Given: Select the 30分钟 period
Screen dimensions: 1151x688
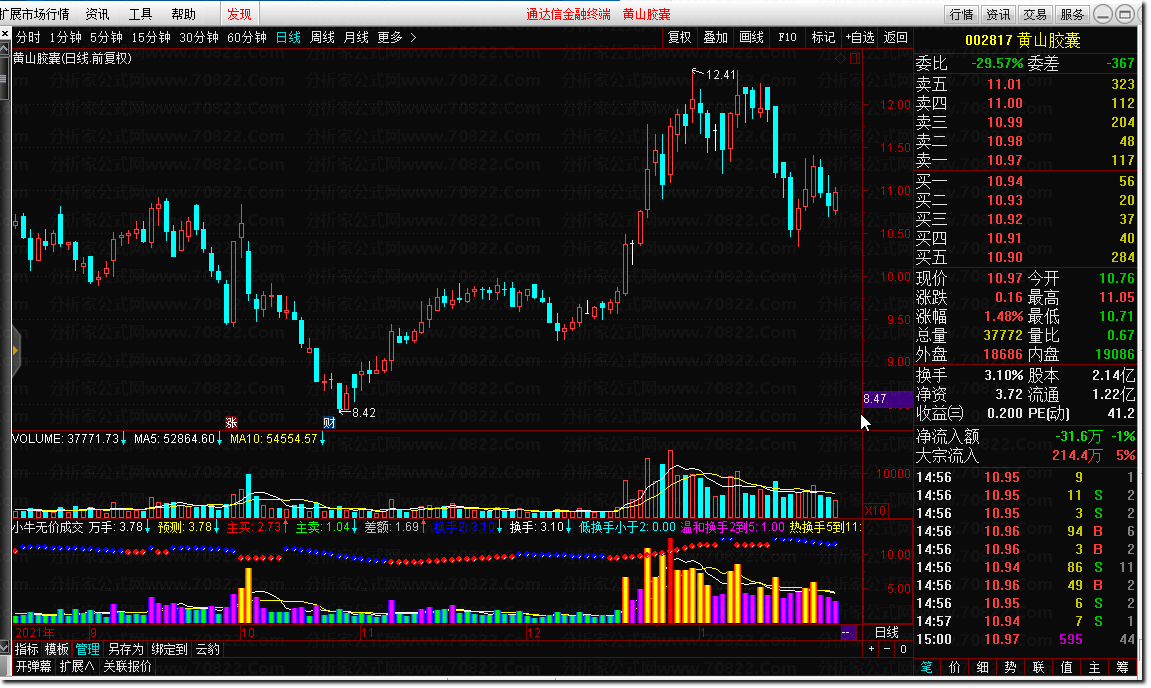Looking at the screenshot, I should point(199,37).
